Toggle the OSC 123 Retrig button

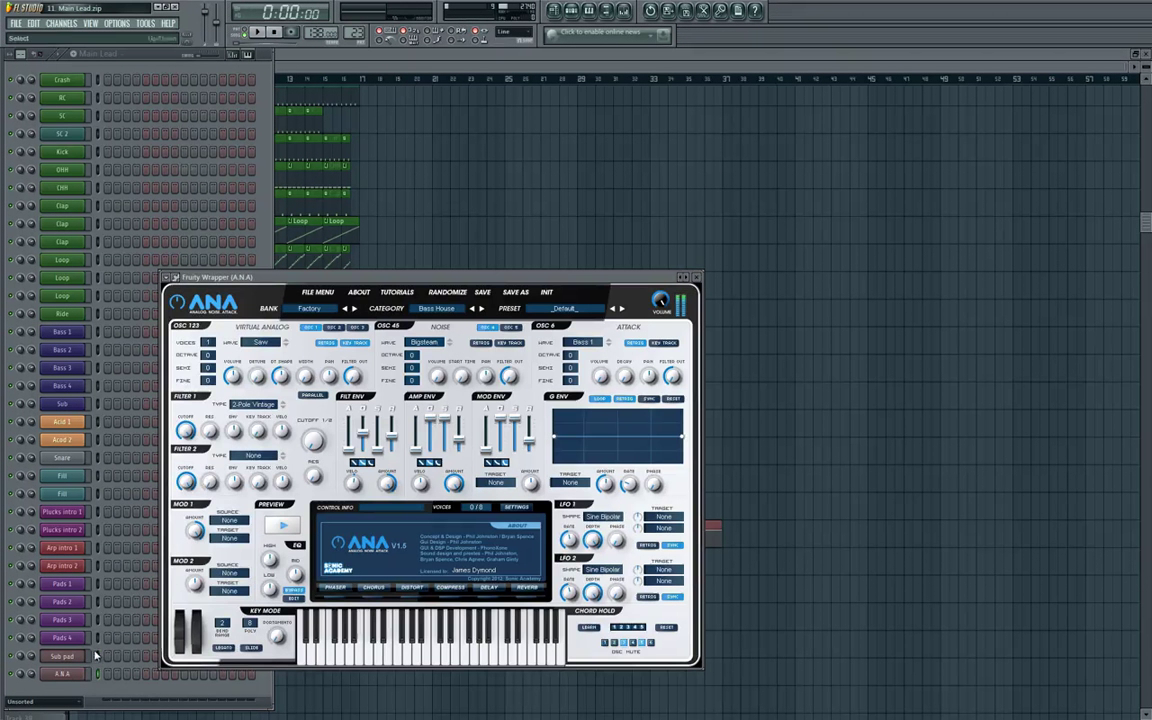[326, 343]
